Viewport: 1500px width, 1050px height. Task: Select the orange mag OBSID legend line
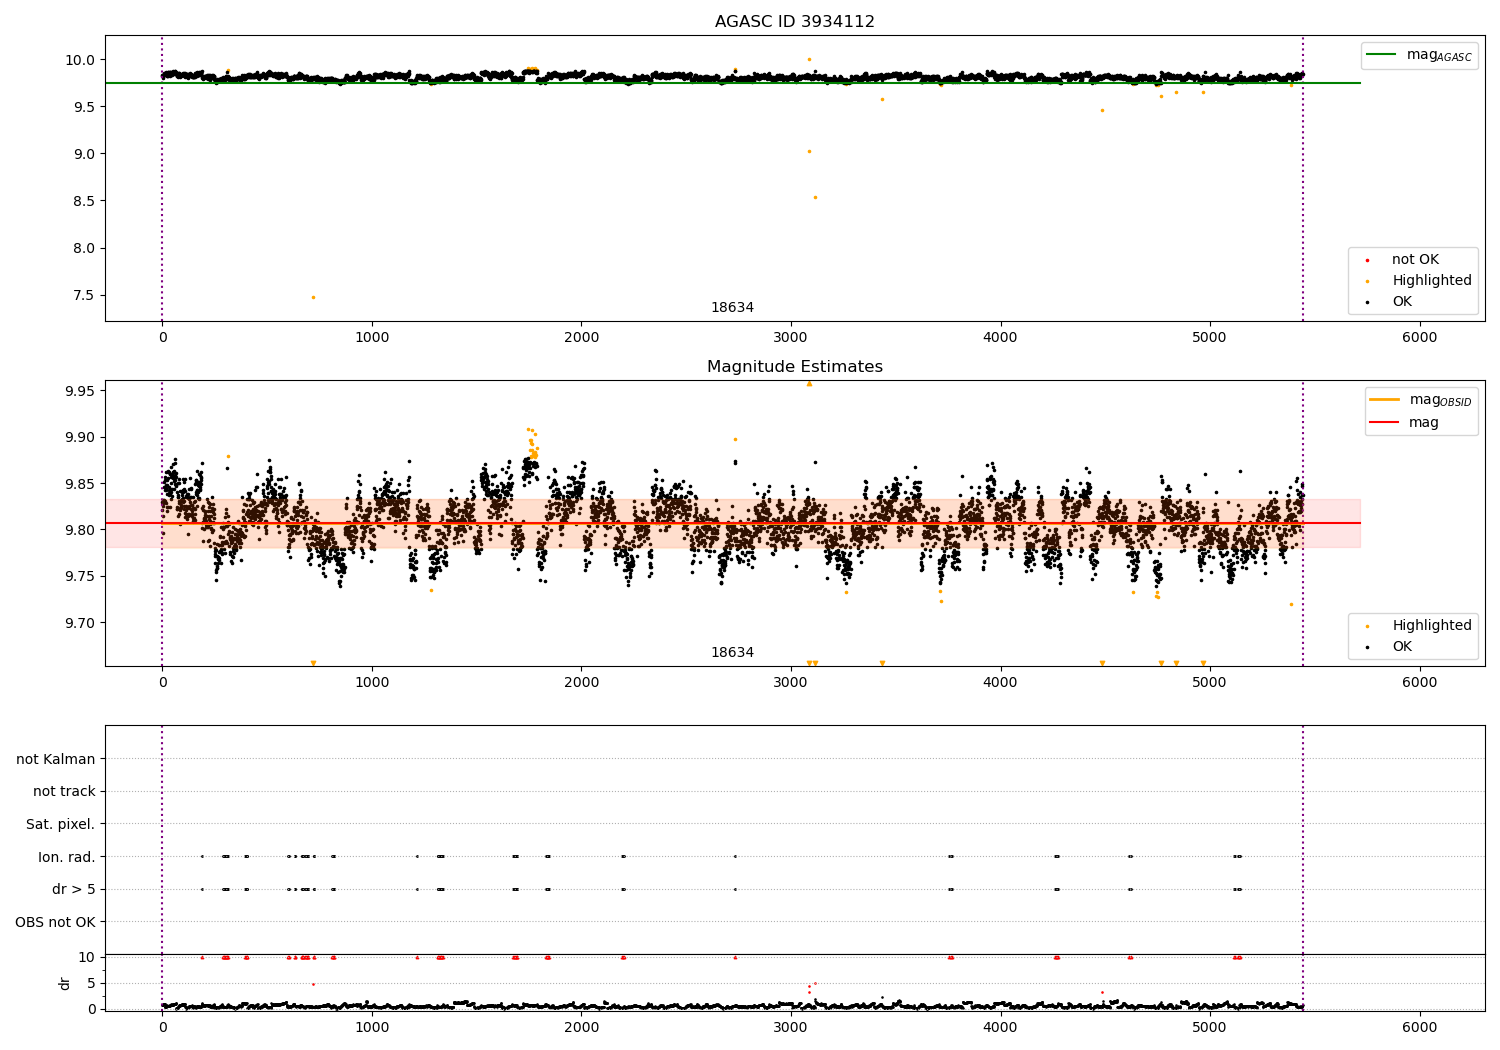point(1385,400)
